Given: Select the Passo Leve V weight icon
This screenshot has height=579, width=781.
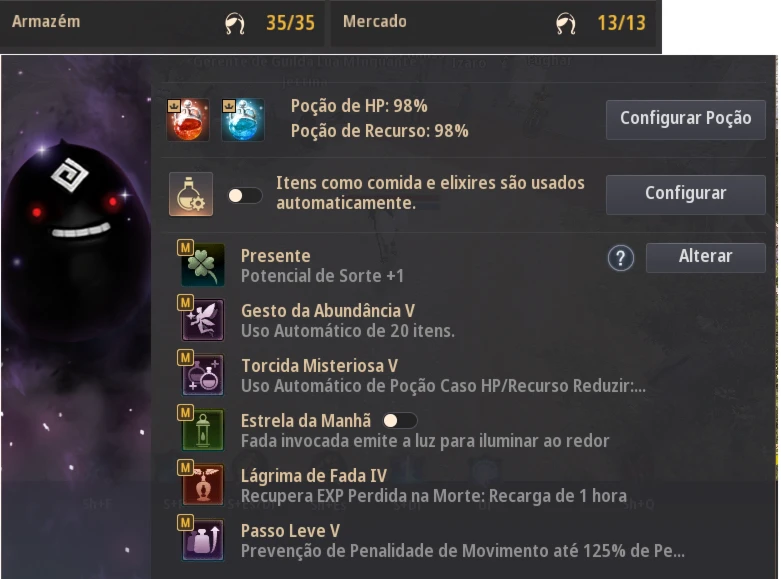Looking at the screenshot, I should 203,540.
